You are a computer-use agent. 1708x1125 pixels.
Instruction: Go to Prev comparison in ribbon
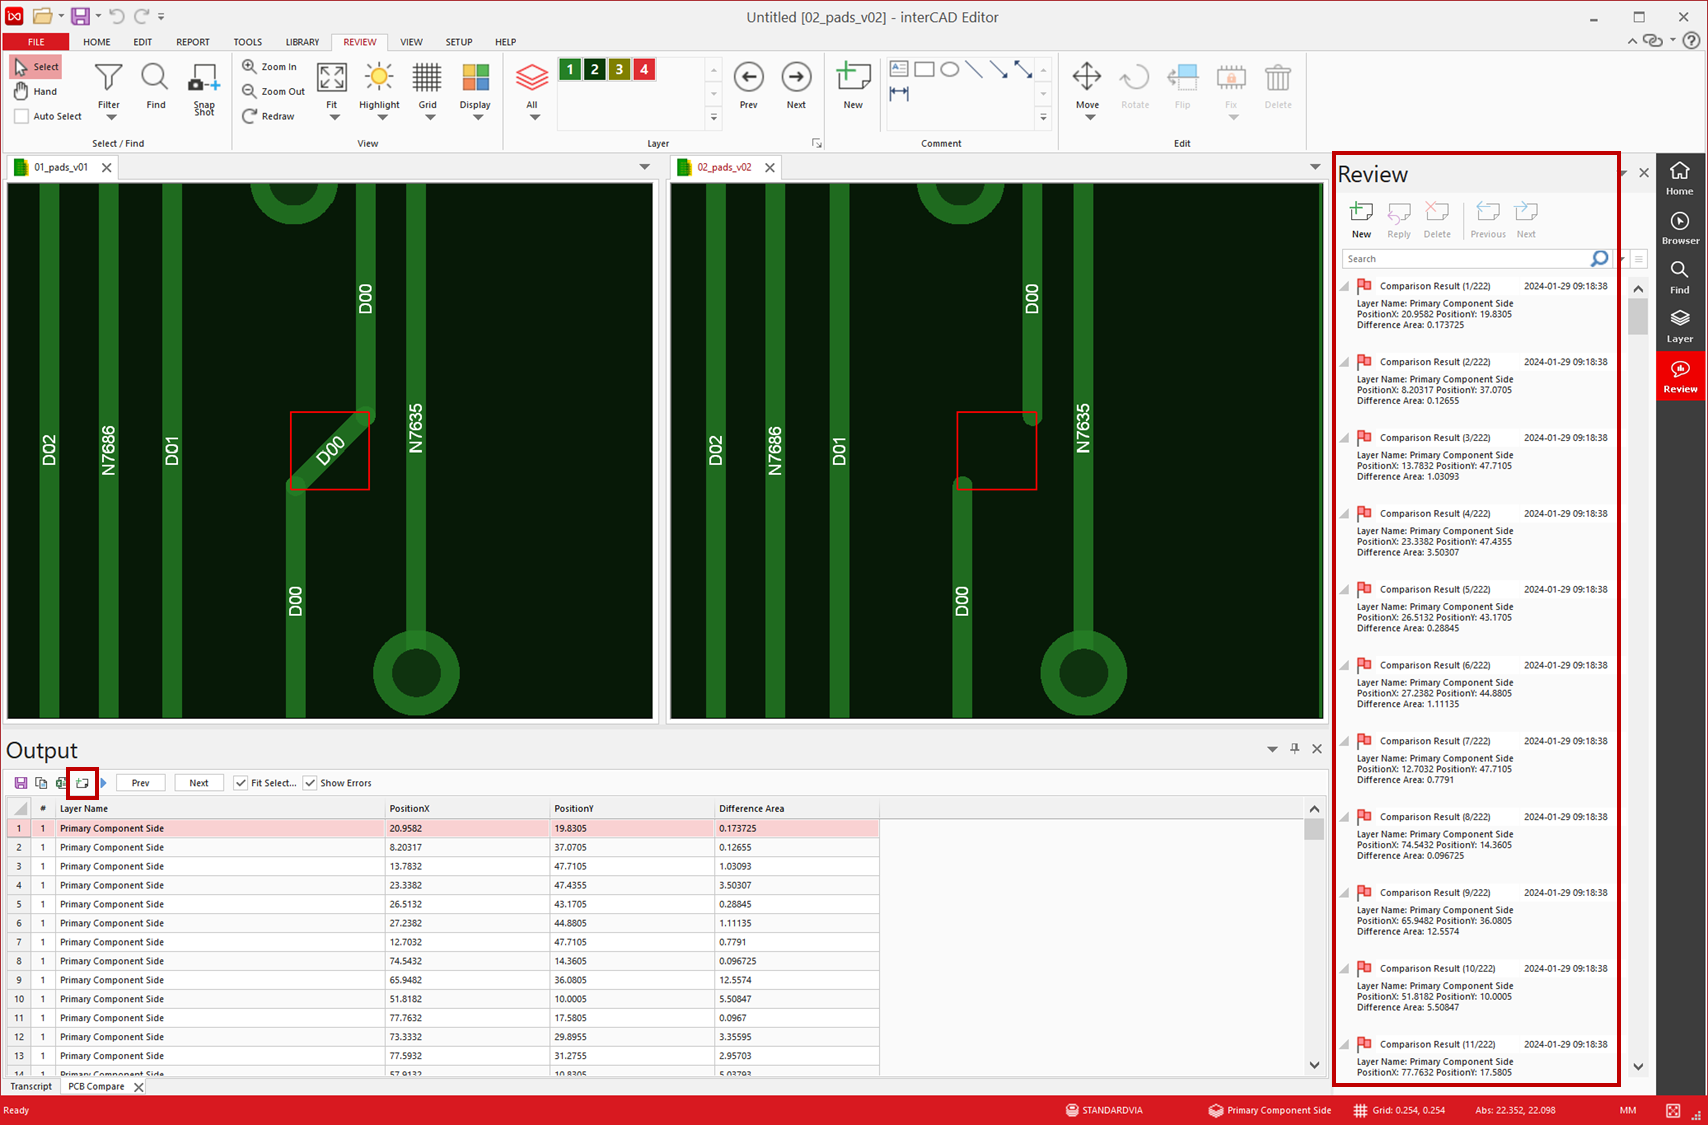pyautogui.click(x=749, y=85)
